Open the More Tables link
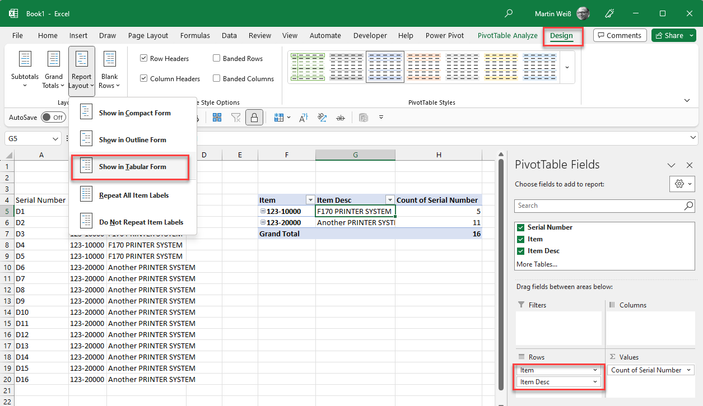This screenshot has width=703, height=406. coord(537,264)
